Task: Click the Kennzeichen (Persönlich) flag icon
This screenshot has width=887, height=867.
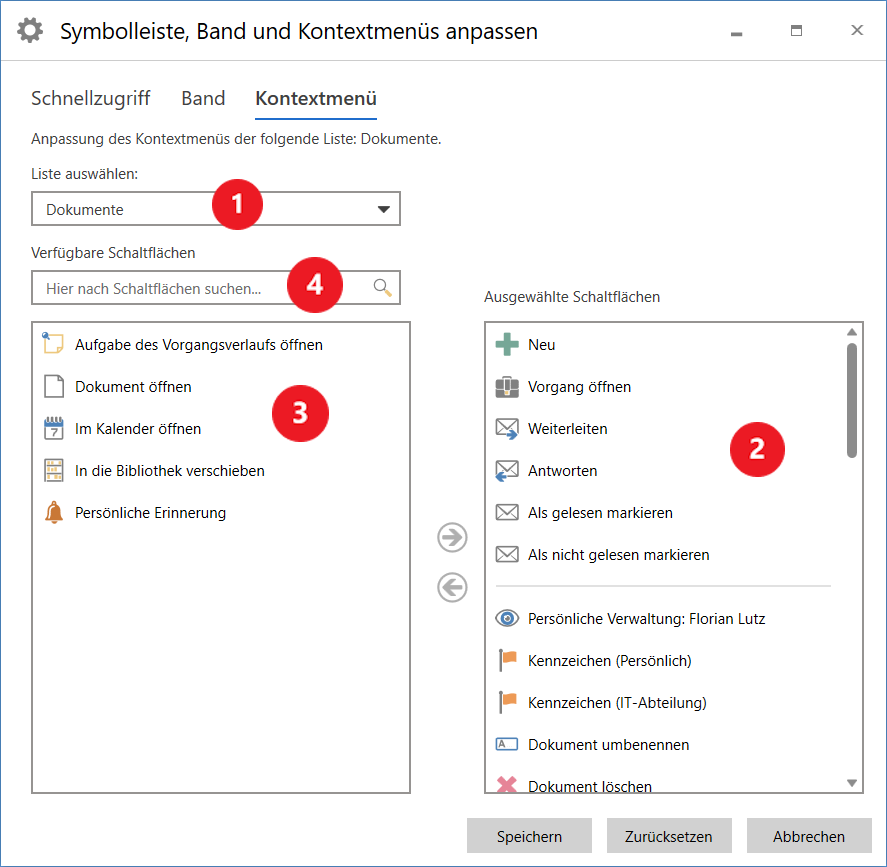Action: [x=507, y=660]
